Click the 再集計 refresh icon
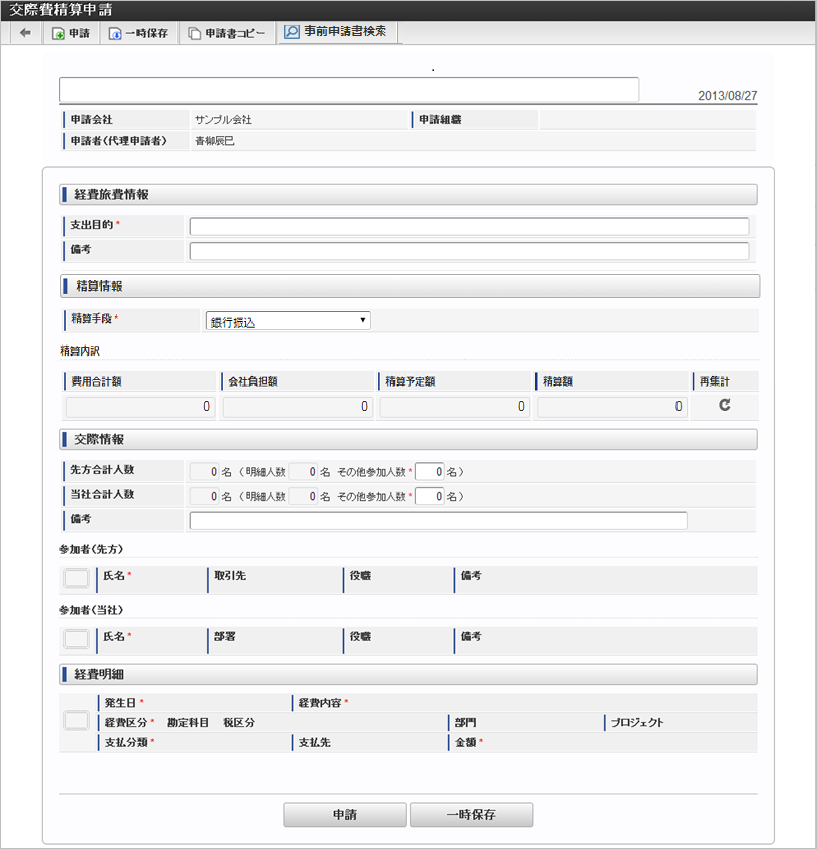Image resolution: width=817 pixels, height=849 pixels. pos(724,405)
